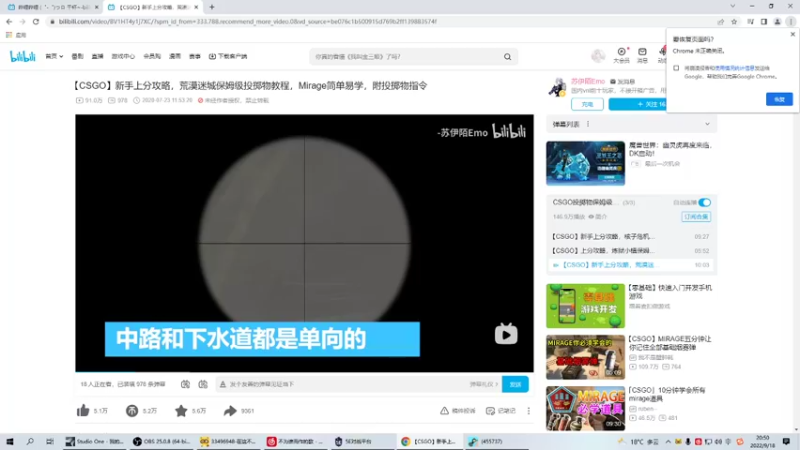Open more options dots beside 记笔记
The height and width of the screenshot is (450, 800).
(x=529, y=411)
